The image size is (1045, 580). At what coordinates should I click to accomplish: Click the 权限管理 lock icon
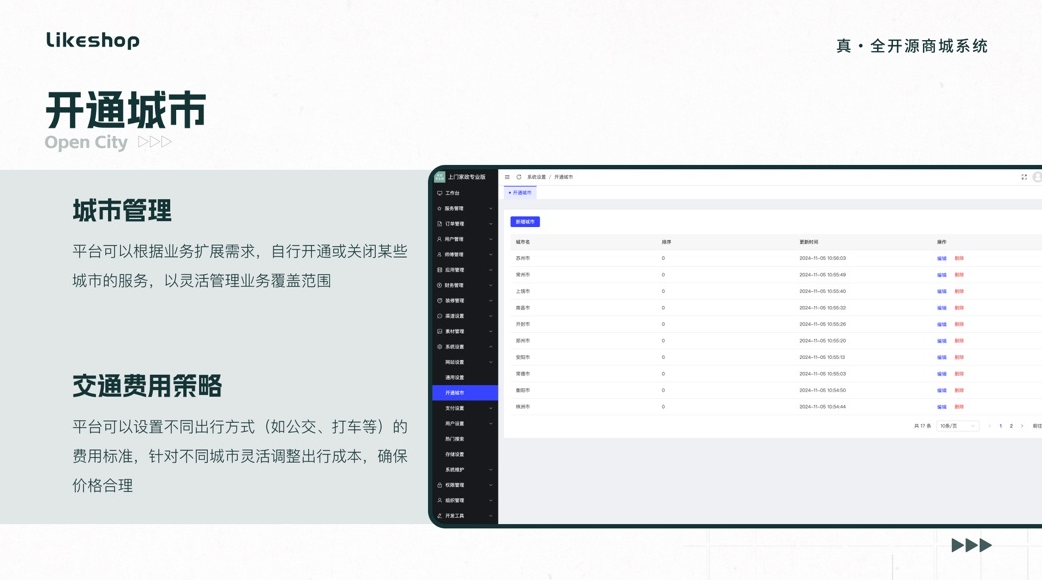click(440, 485)
